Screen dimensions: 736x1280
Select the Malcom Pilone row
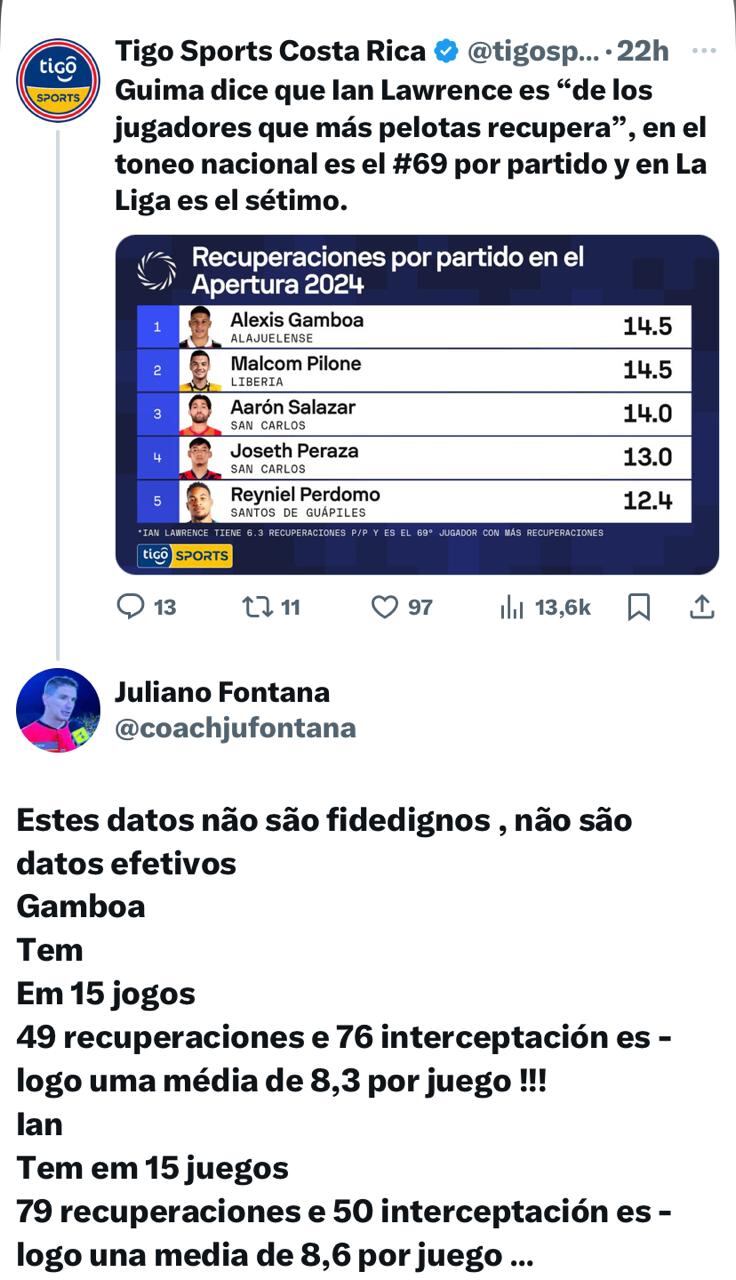click(x=414, y=370)
